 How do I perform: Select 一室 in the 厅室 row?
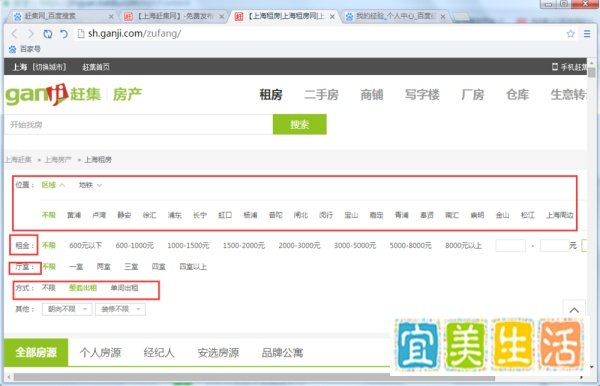(x=76, y=267)
